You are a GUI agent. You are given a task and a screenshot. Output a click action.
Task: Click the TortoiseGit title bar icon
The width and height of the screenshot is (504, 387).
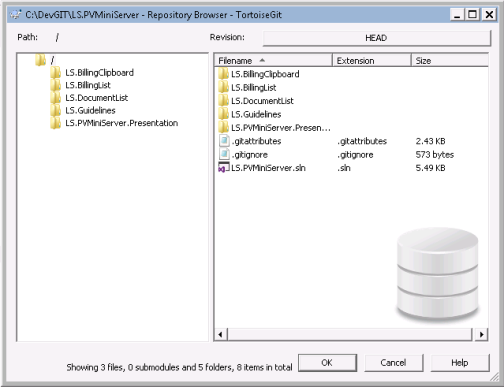click(x=15, y=15)
